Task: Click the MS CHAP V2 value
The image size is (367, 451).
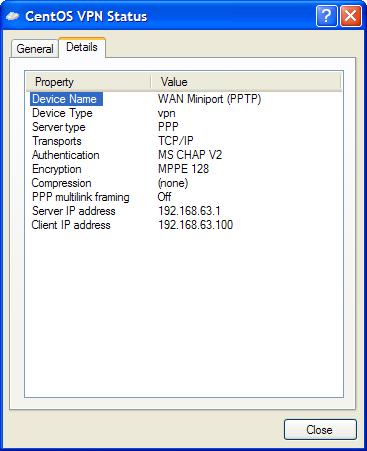Action: 190,155
